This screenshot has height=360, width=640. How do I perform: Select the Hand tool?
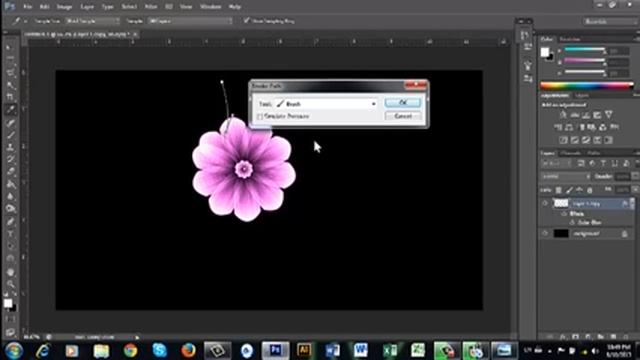click(10, 272)
